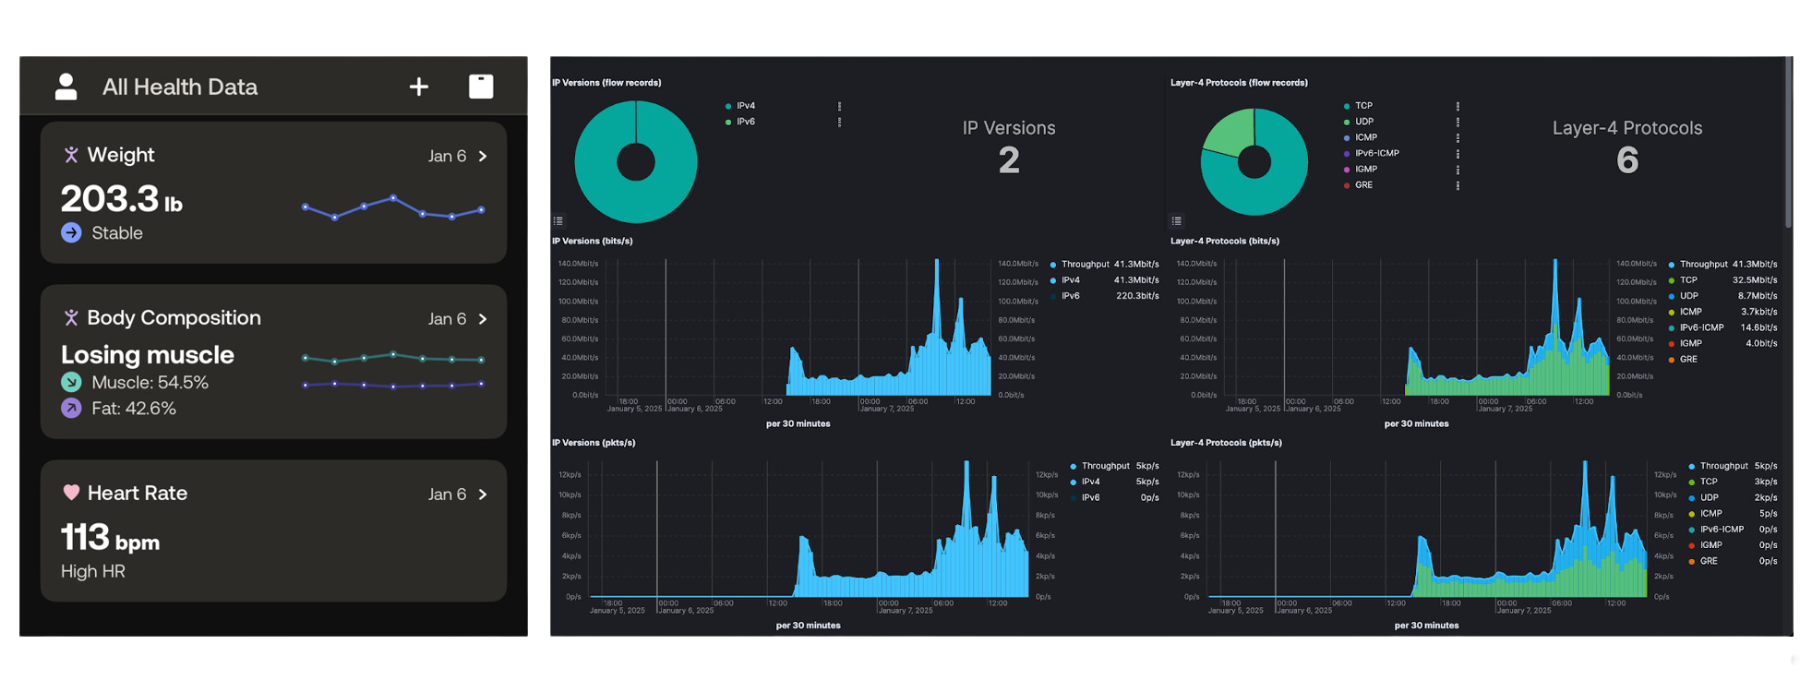Click the All Health Data title
The height and width of the screenshot is (700, 1800).
(x=180, y=87)
